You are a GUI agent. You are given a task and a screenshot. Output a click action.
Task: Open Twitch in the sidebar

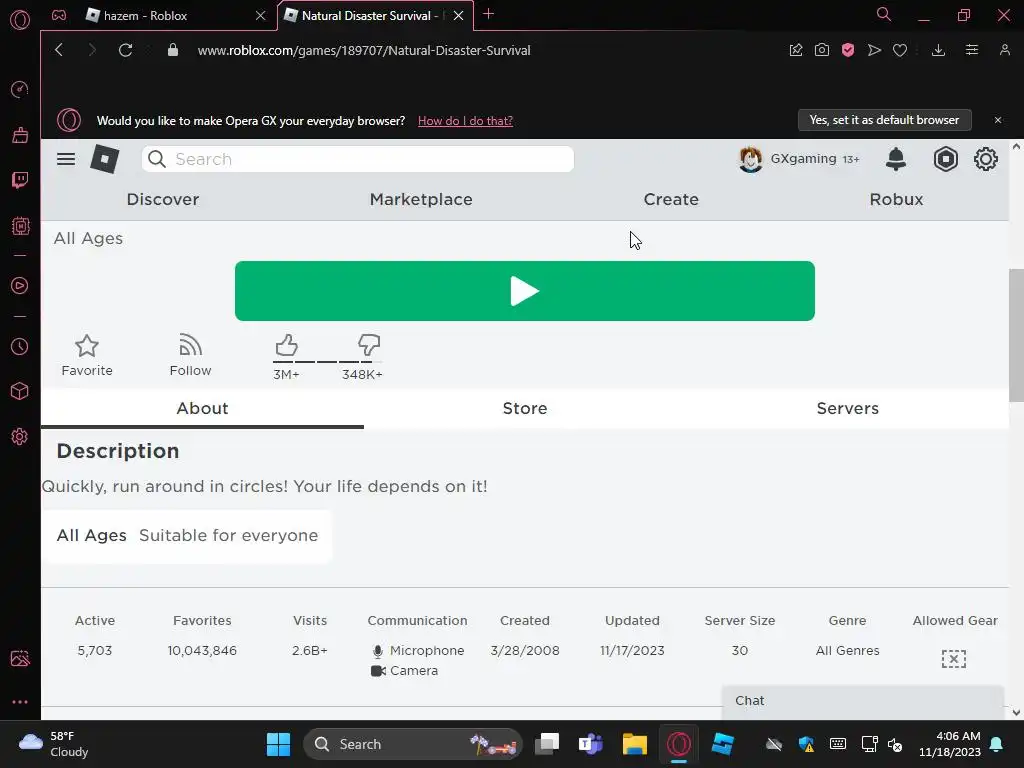click(x=20, y=180)
